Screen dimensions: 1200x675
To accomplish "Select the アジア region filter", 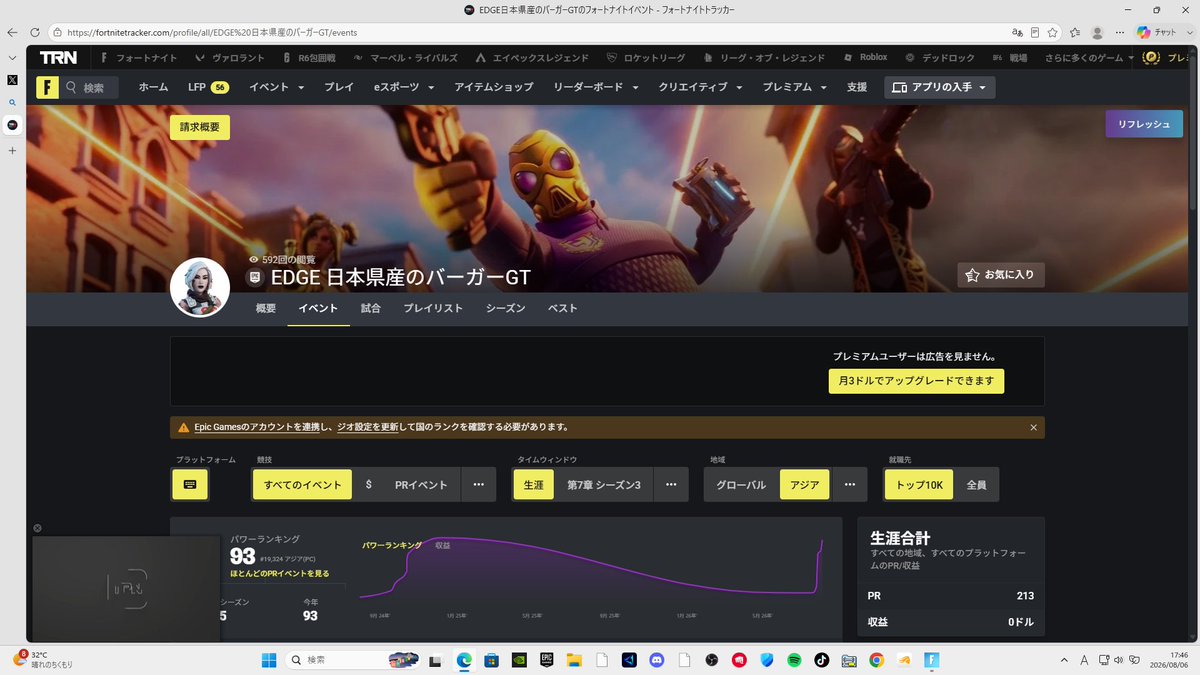I will point(804,485).
